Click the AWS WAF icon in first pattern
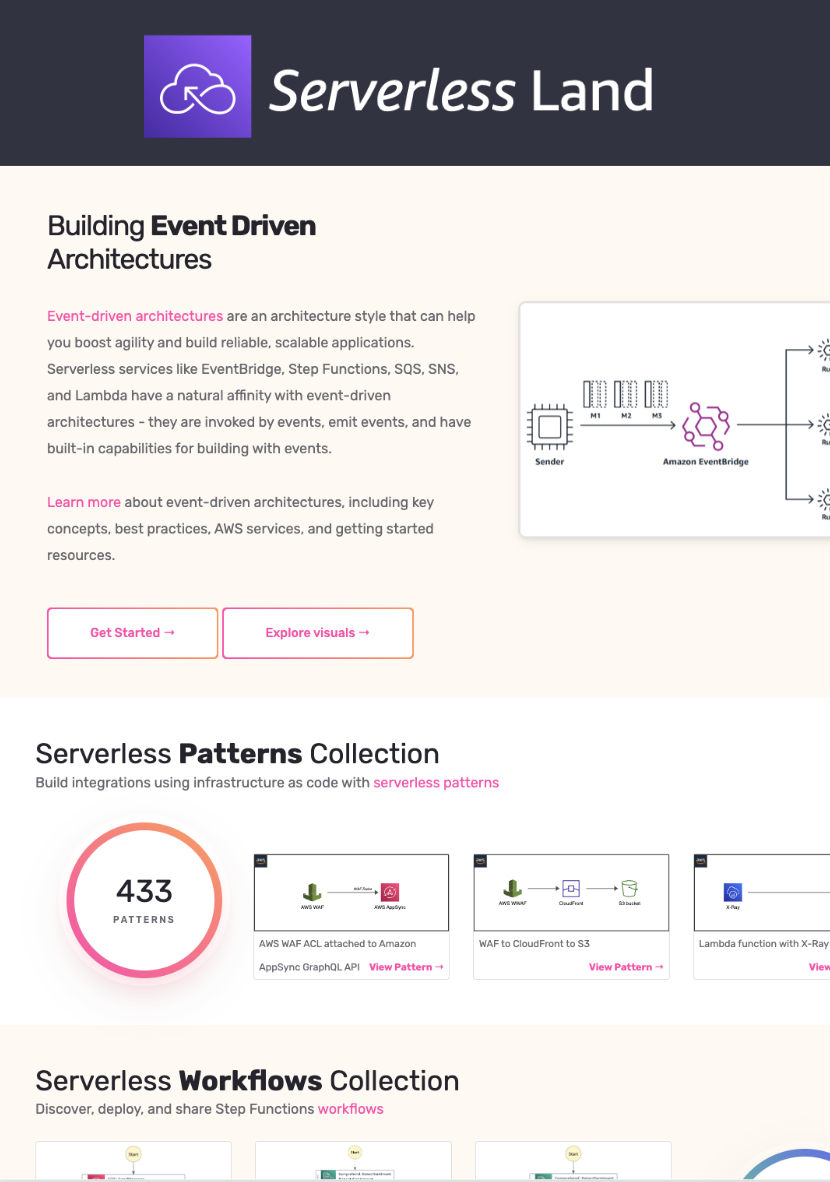This screenshot has width=830, height=1182. [312, 892]
